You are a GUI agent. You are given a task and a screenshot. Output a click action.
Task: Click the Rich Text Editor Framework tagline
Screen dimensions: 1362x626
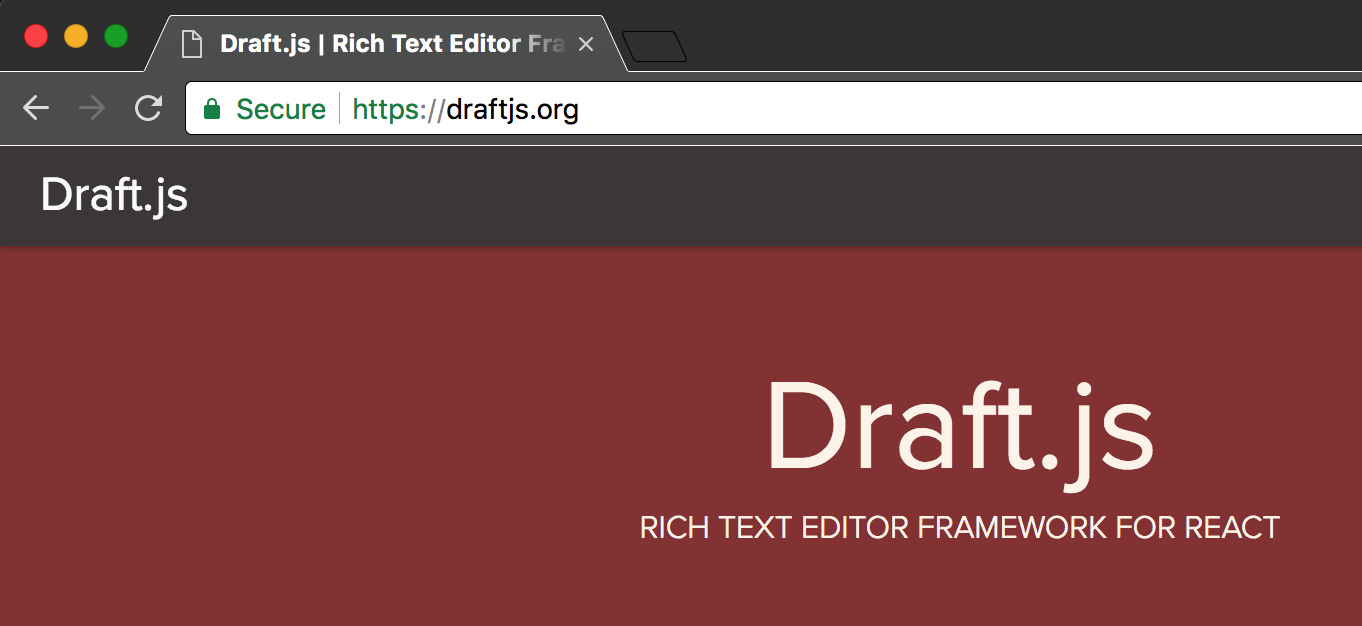click(960, 527)
